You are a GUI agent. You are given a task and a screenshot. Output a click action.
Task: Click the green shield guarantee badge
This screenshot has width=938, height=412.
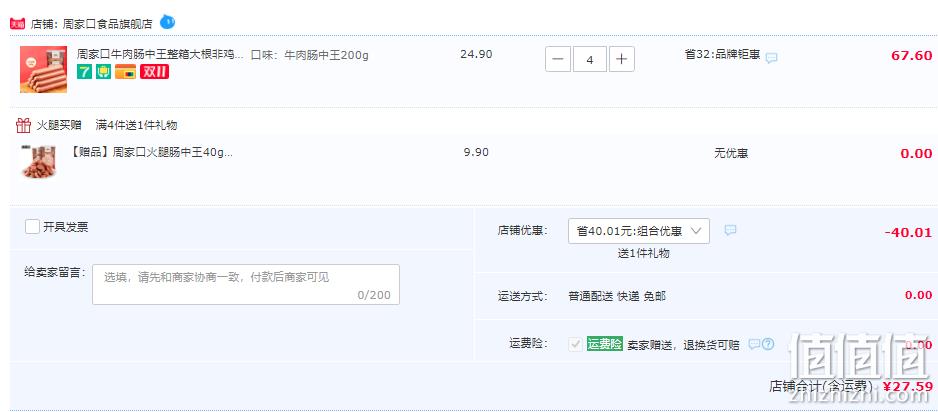point(103,72)
